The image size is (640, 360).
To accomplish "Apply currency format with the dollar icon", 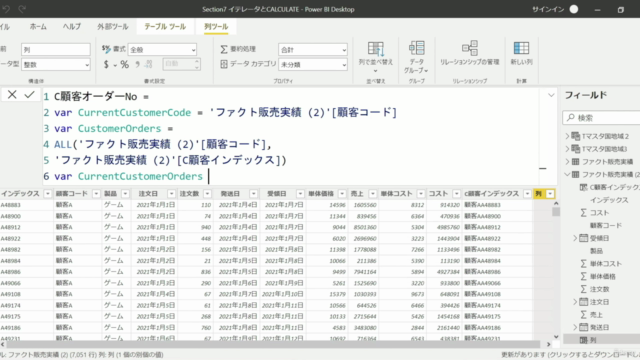I will pos(106,64).
